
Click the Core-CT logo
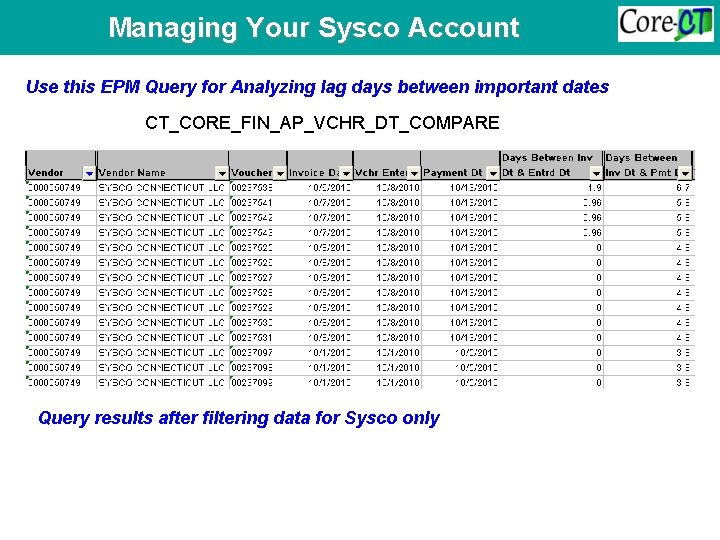pyautogui.click(x=665, y=24)
